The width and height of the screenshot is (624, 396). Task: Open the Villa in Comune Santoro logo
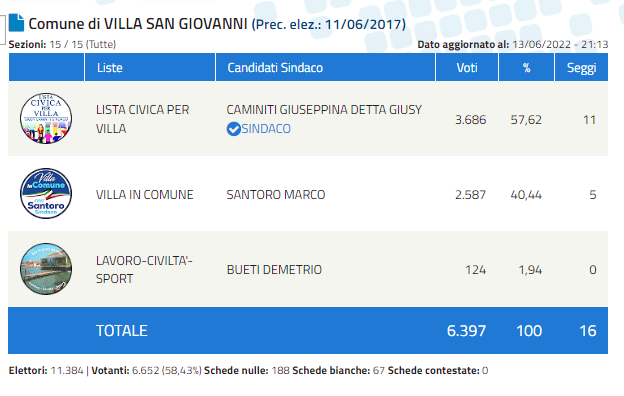click(46, 193)
